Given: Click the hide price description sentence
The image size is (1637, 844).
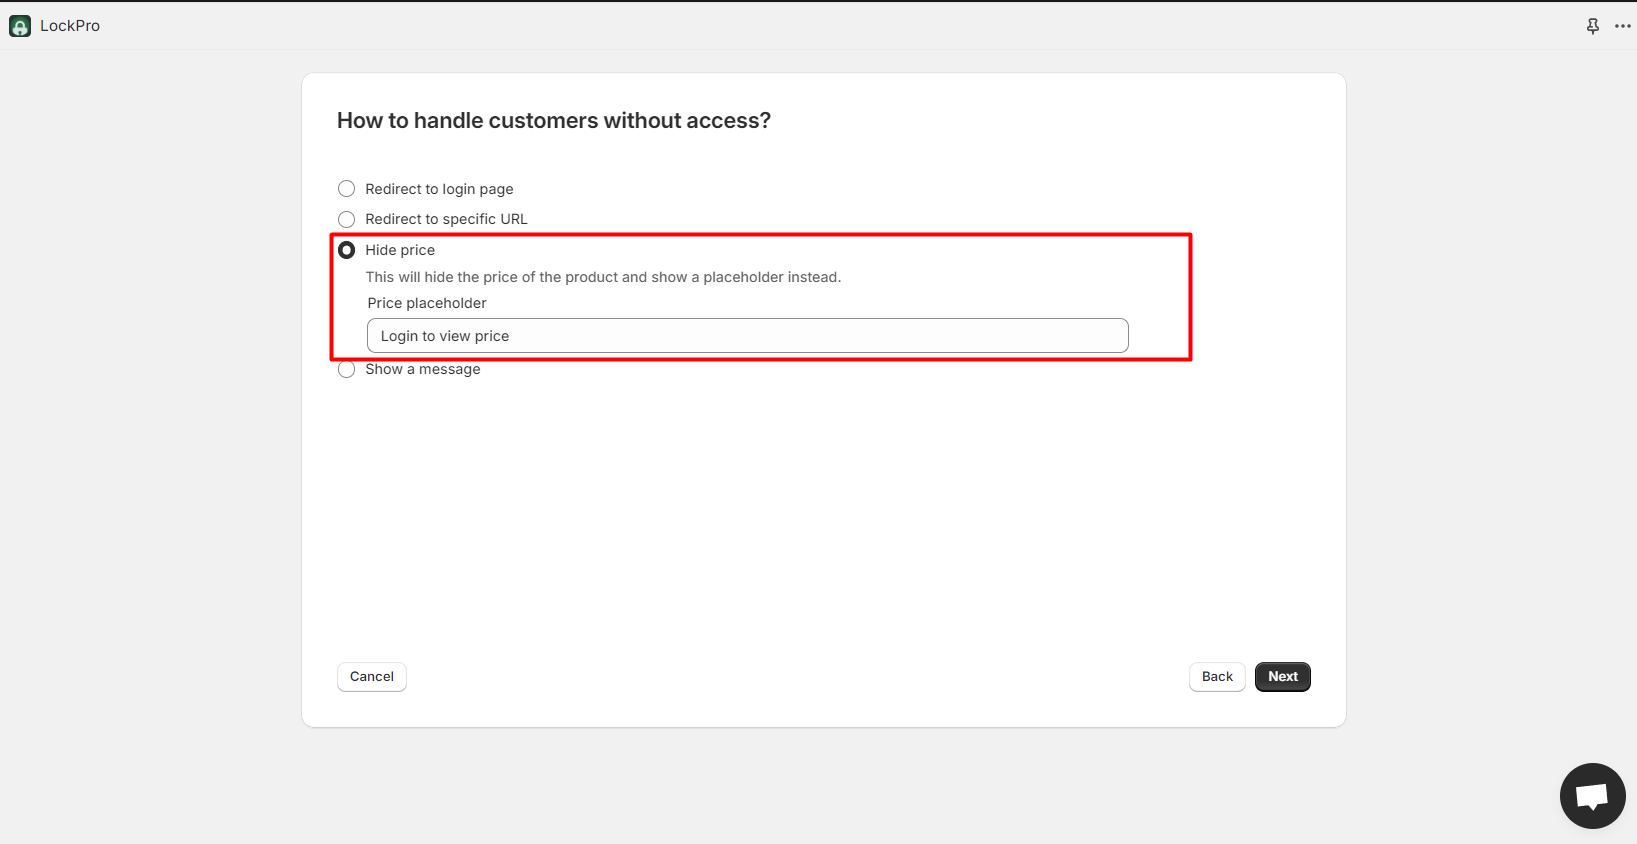Looking at the screenshot, I should [x=603, y=277].
